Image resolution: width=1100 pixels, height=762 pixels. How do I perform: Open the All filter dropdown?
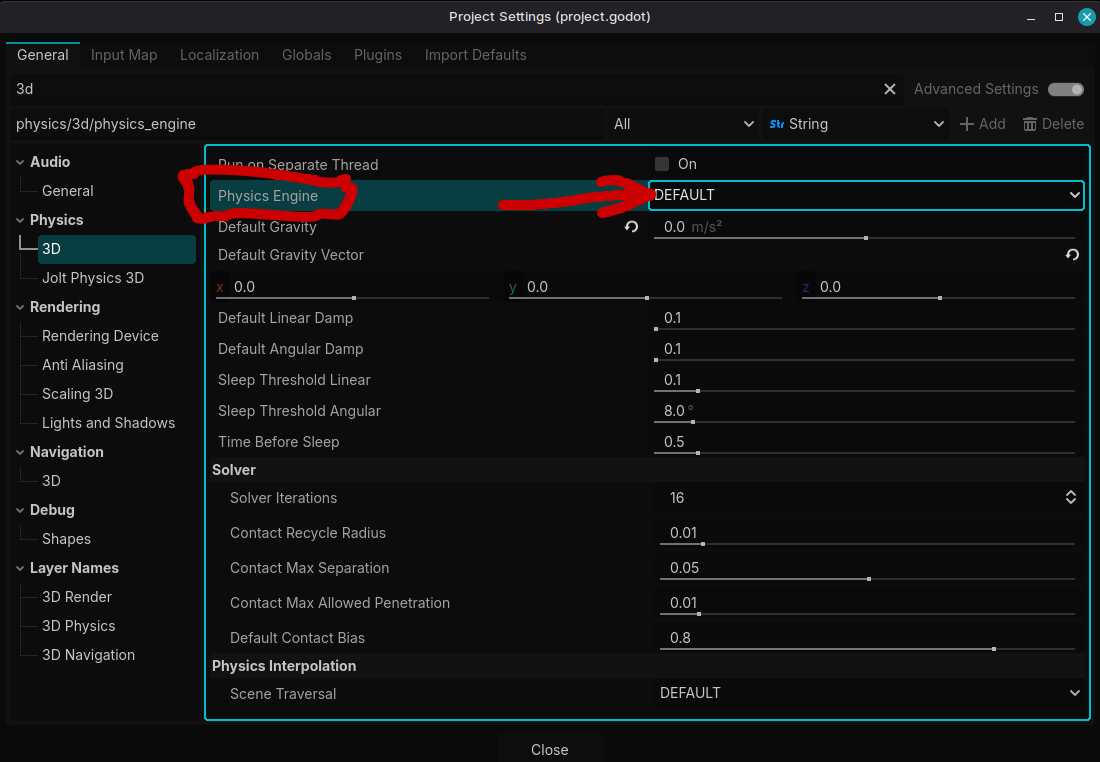pos(683,124)
